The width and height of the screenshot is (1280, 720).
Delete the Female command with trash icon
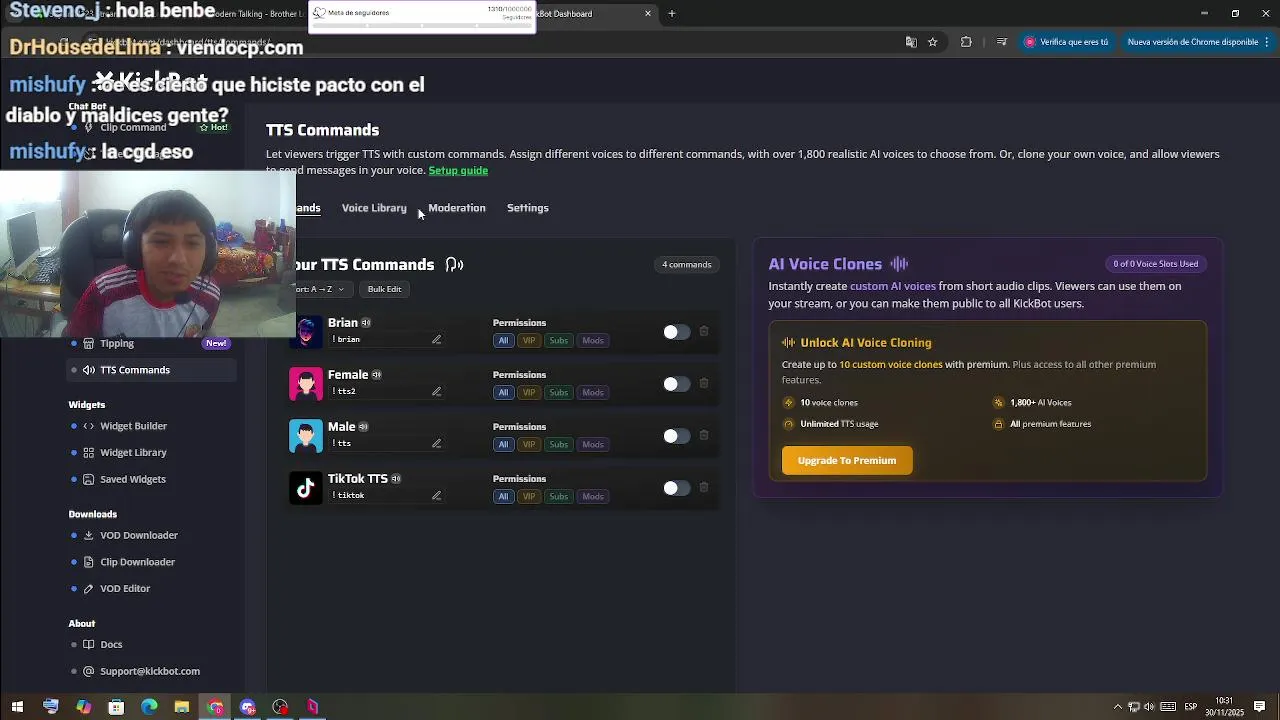pos(704,383)
